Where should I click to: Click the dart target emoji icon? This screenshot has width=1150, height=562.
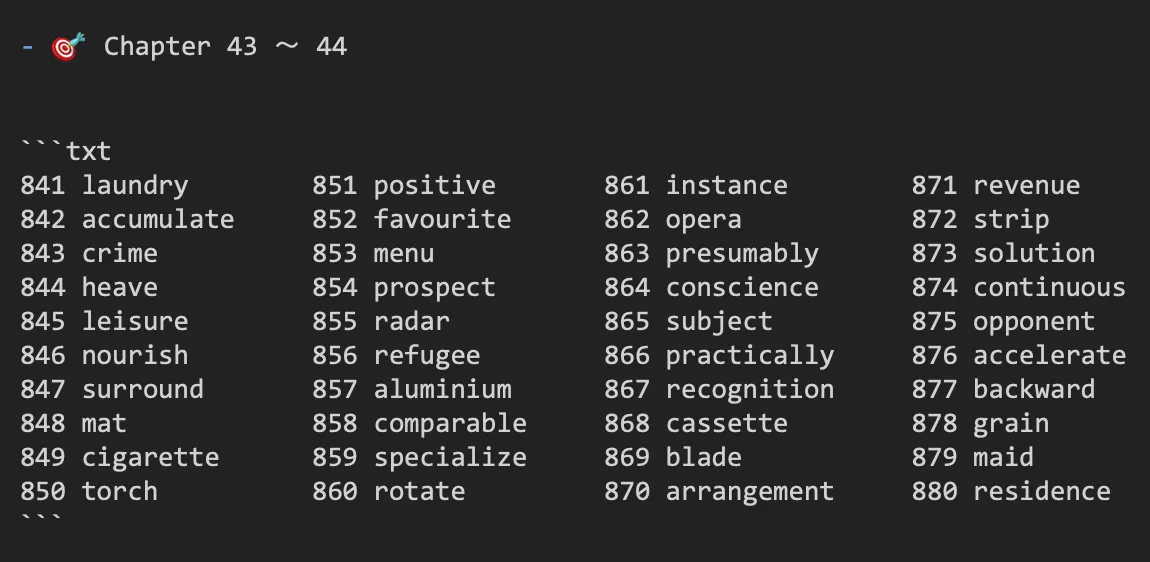point(68,46)
